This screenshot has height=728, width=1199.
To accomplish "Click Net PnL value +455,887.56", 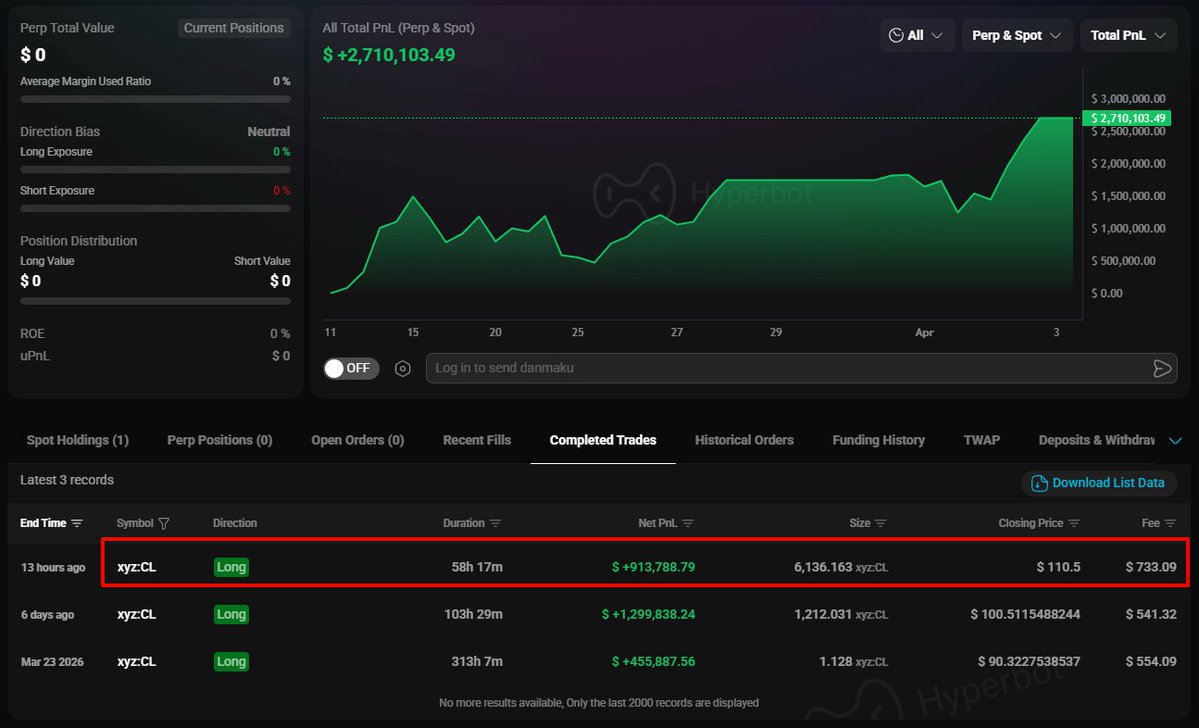I will 654,661.
